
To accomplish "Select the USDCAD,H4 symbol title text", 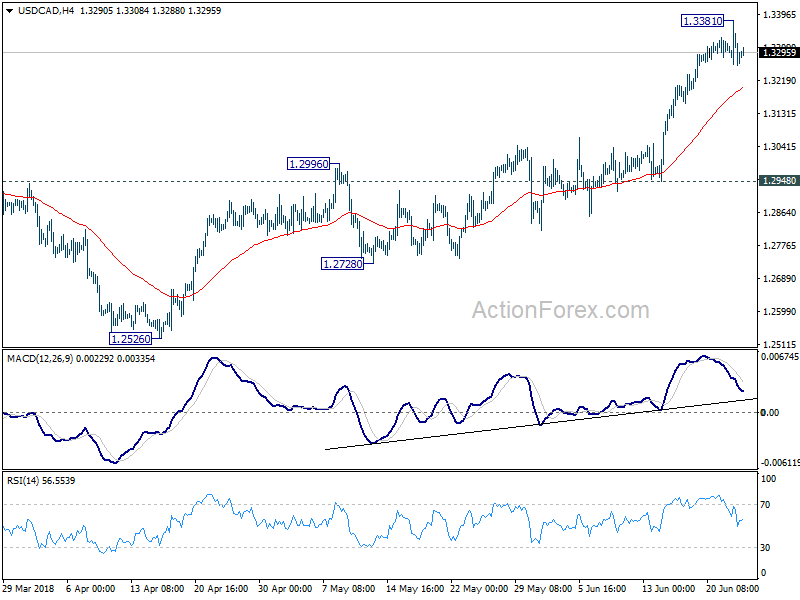I will click(46, 11).
